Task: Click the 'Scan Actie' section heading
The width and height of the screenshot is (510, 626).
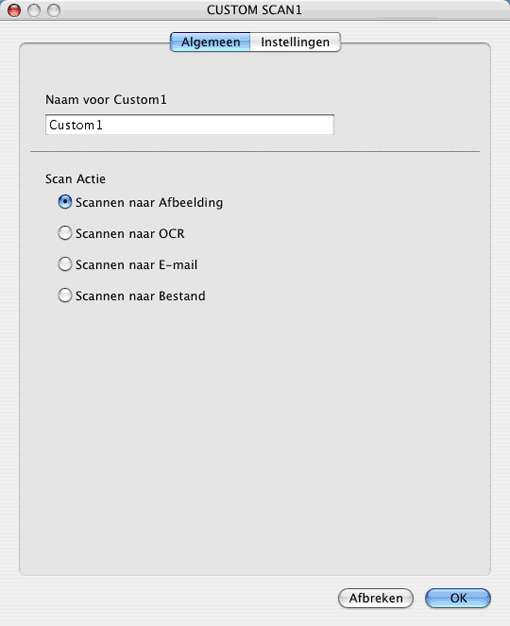Action: click(75, 179)
